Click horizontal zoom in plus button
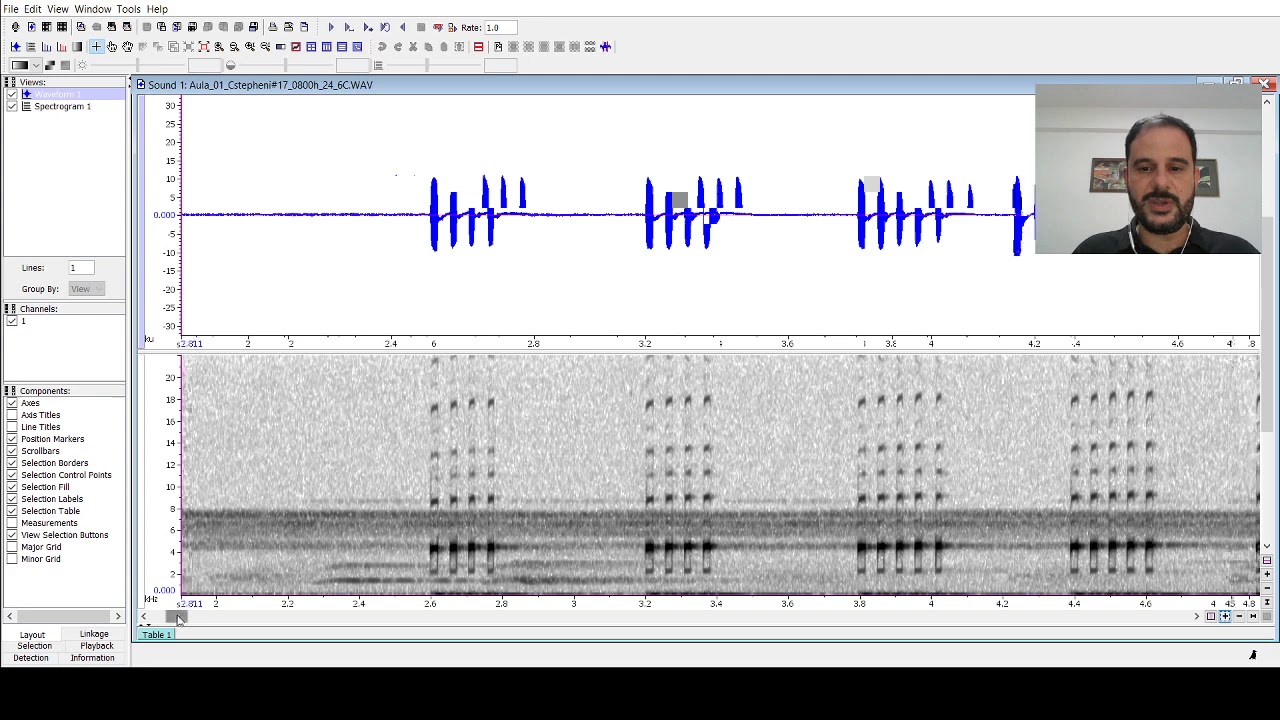The image size is (1280, 720). tap(1225, 616)
